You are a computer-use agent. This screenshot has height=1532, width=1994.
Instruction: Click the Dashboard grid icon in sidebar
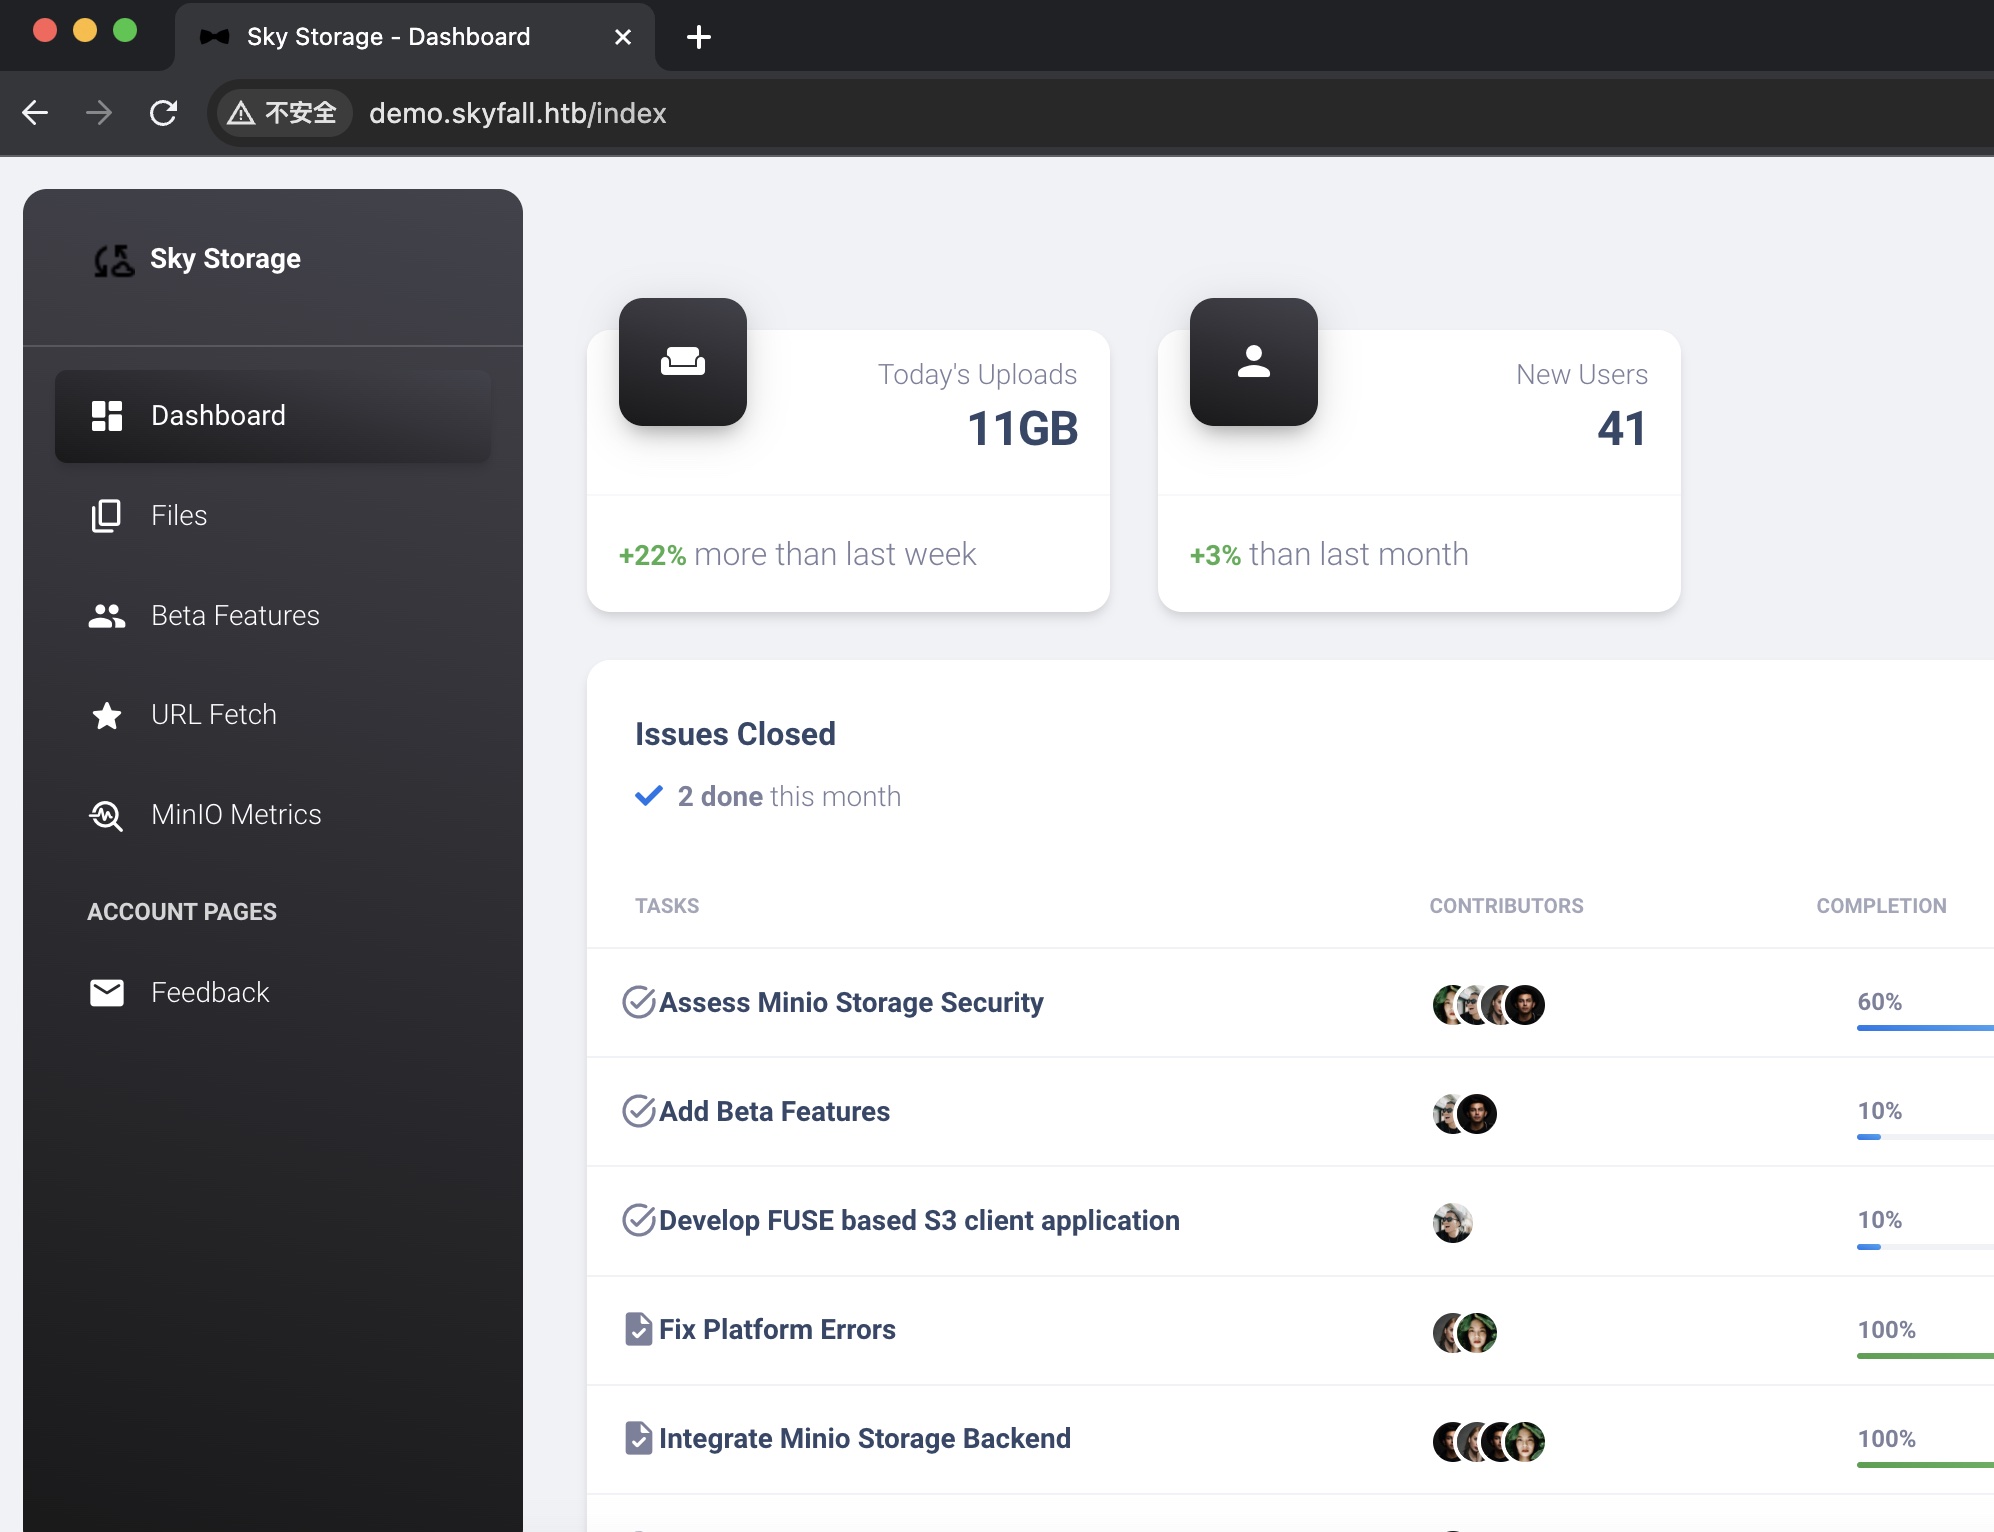107,416
